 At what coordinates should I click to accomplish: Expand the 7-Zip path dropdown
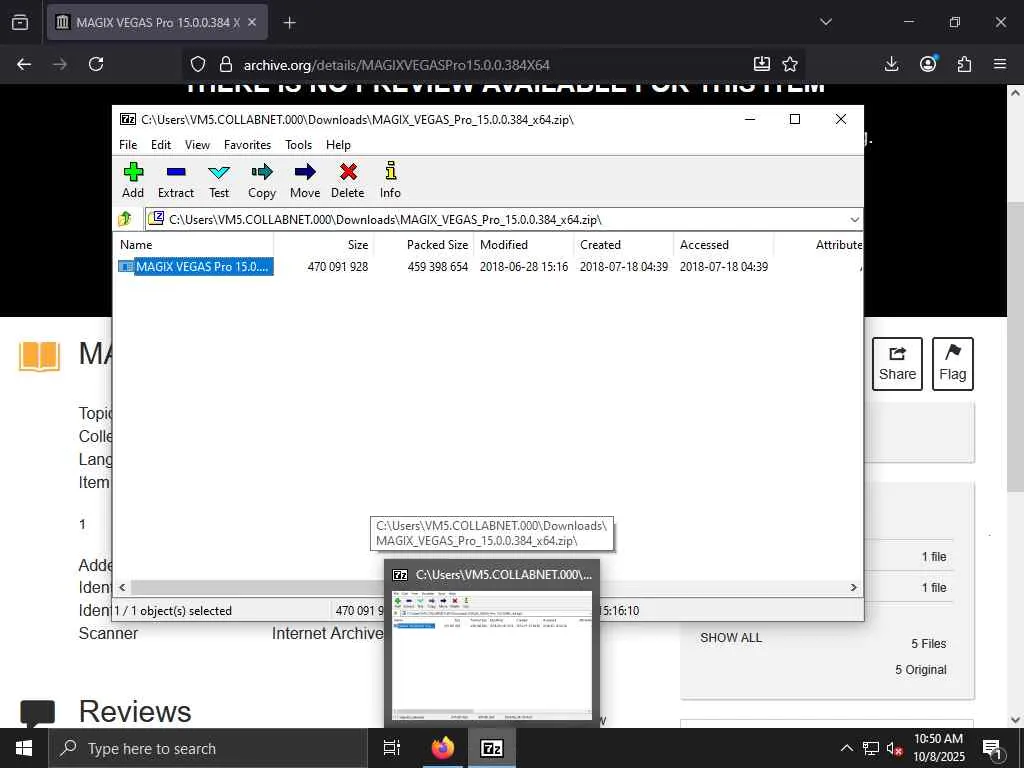point(854,219)
